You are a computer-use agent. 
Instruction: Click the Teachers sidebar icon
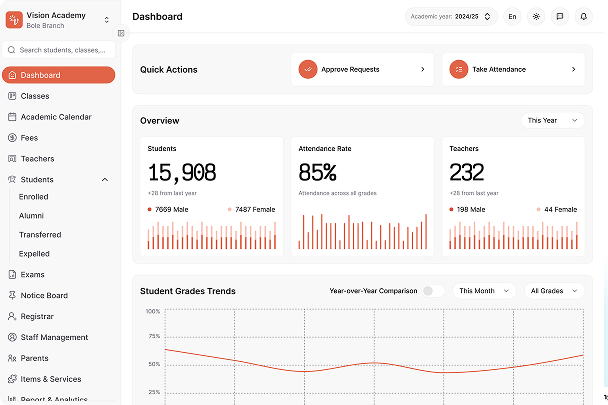tap(12, 159)
